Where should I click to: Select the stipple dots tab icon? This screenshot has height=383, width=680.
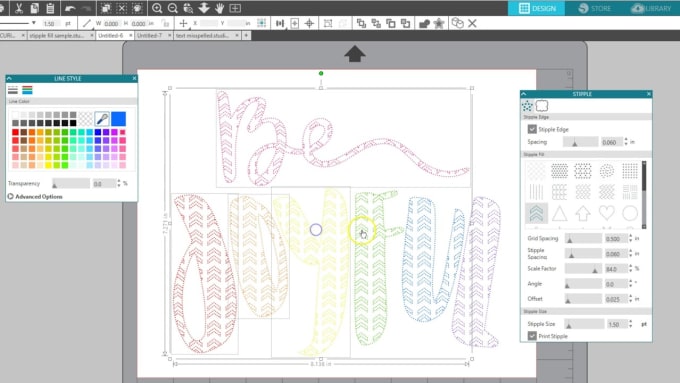pyautogui.click(x=527, y=105)
